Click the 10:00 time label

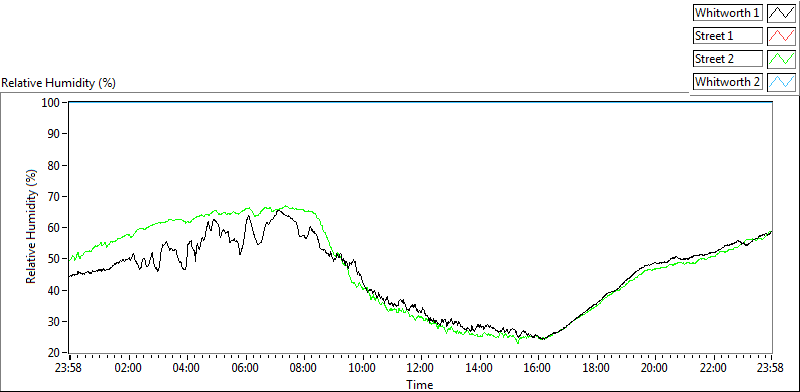[x=362, y=368]
